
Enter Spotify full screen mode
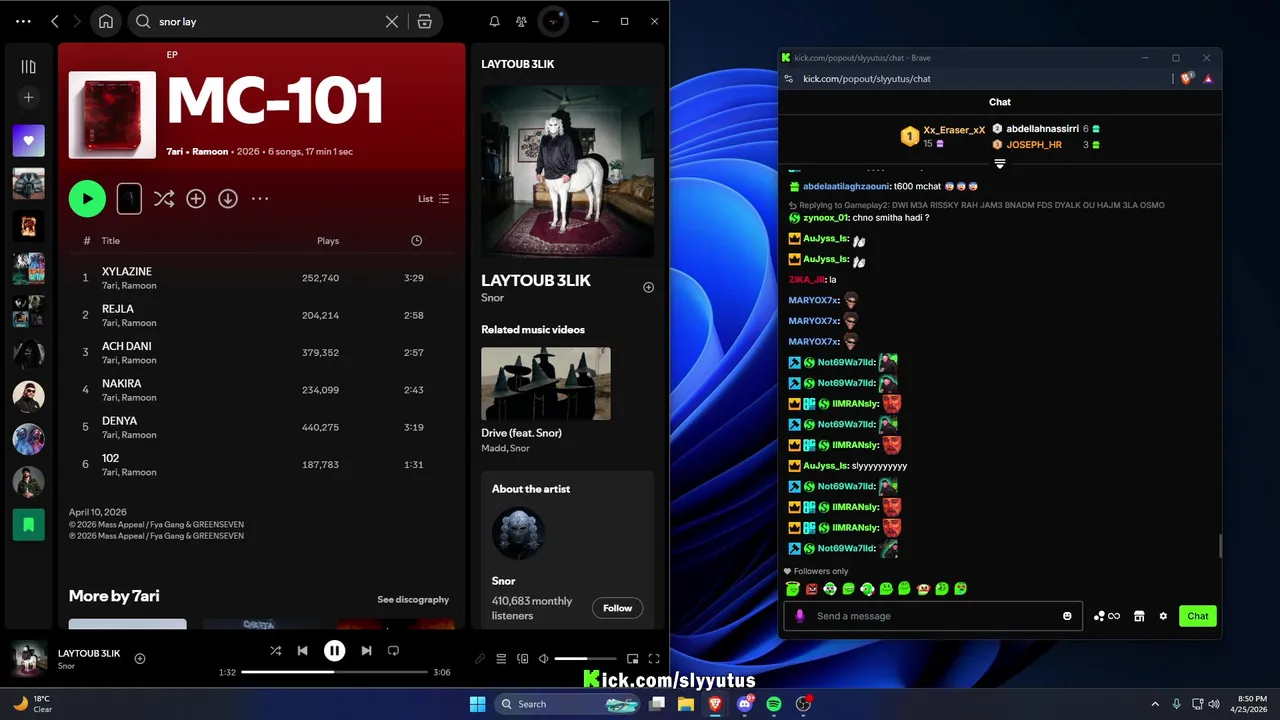click(x=654, y=658)
